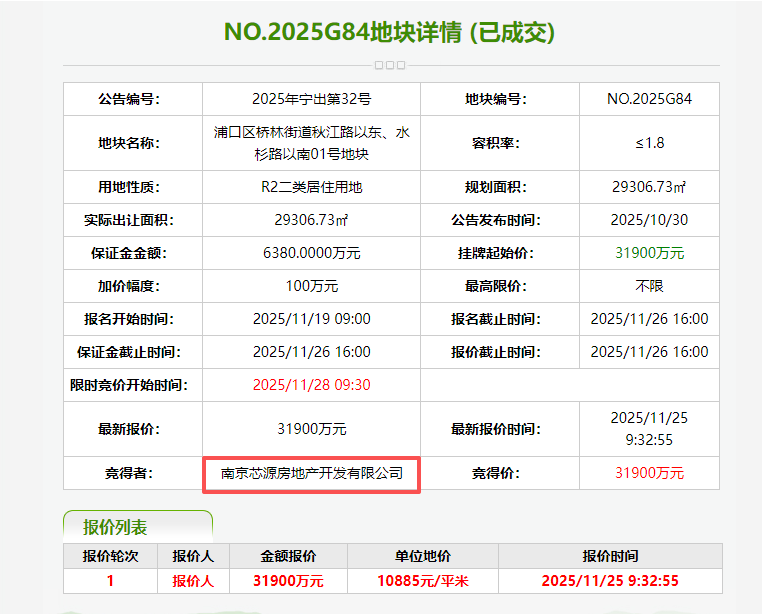This screenshot has width=762, height=614.
Task: Click the red 报价人 entry in round 1
Action: tap(193, 581)
